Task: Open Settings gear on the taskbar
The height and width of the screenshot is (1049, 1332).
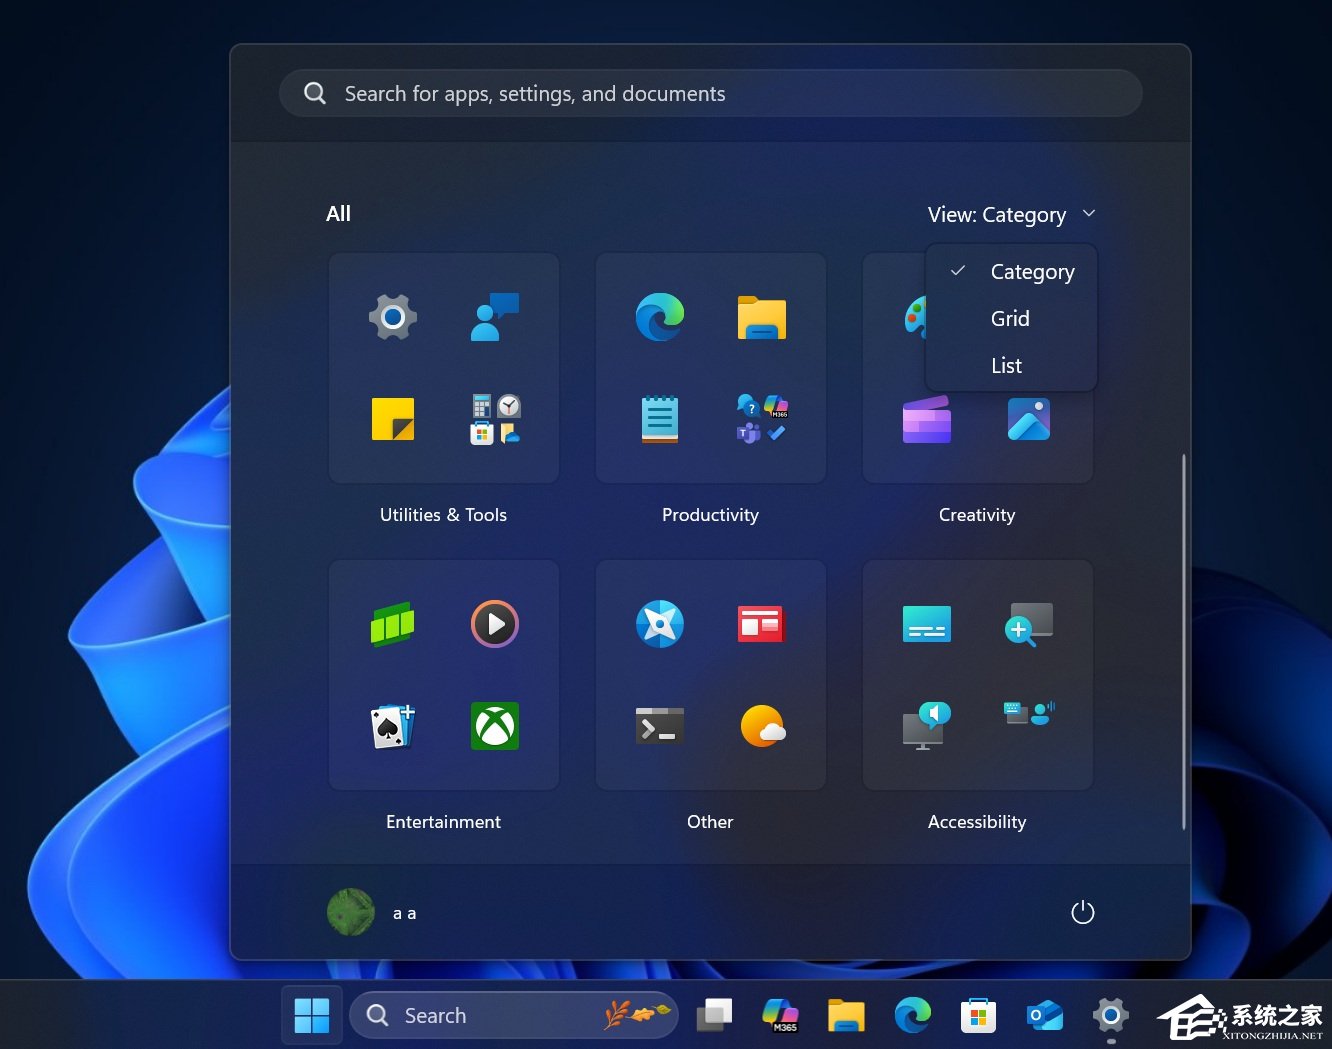Action: coord(1111,1016)
